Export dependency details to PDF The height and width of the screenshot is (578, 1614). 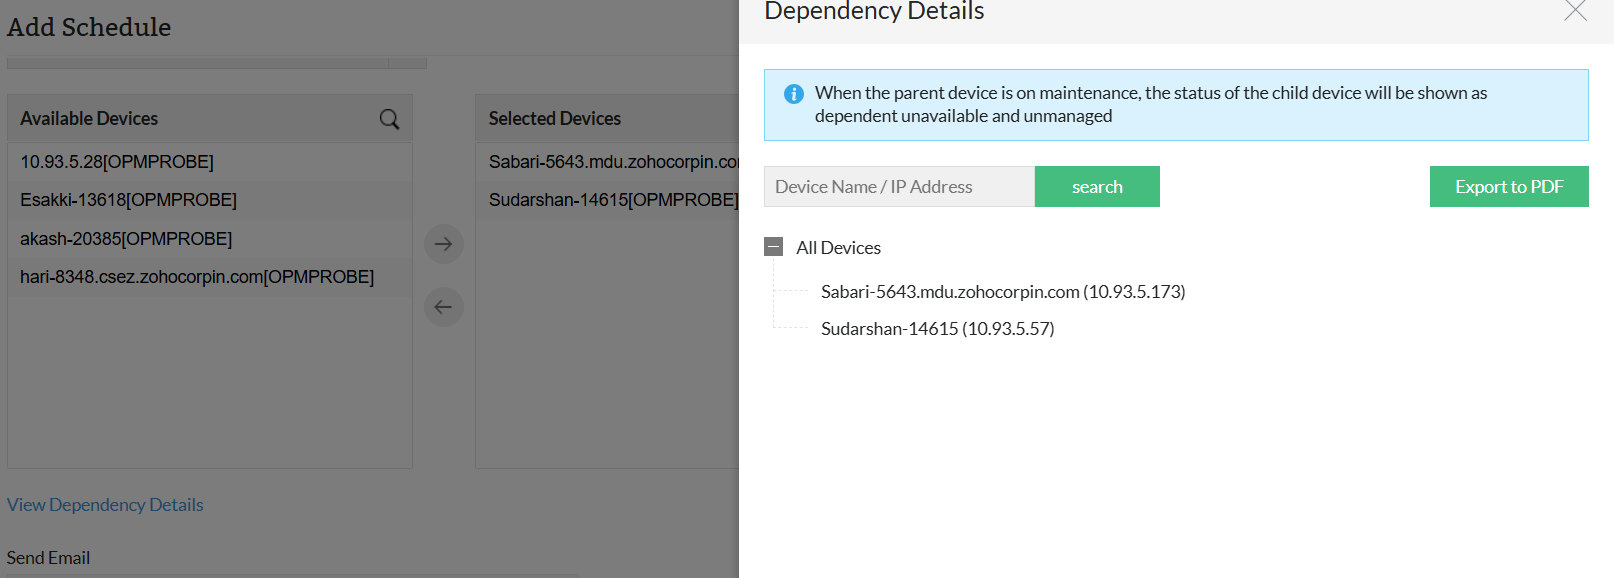[1508, 187]
